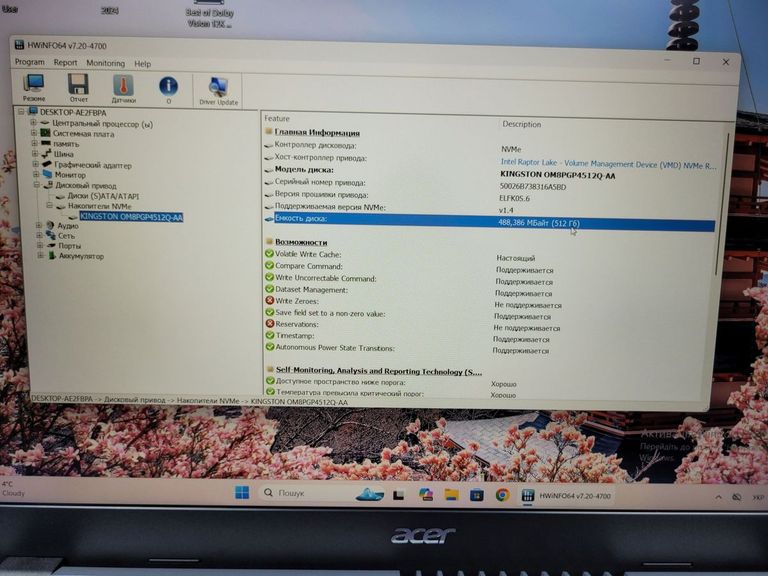Expand the Центральный процессор tree node
This screenshot has width=768, height=576.
pyautogui.click(x=33, y=122)
